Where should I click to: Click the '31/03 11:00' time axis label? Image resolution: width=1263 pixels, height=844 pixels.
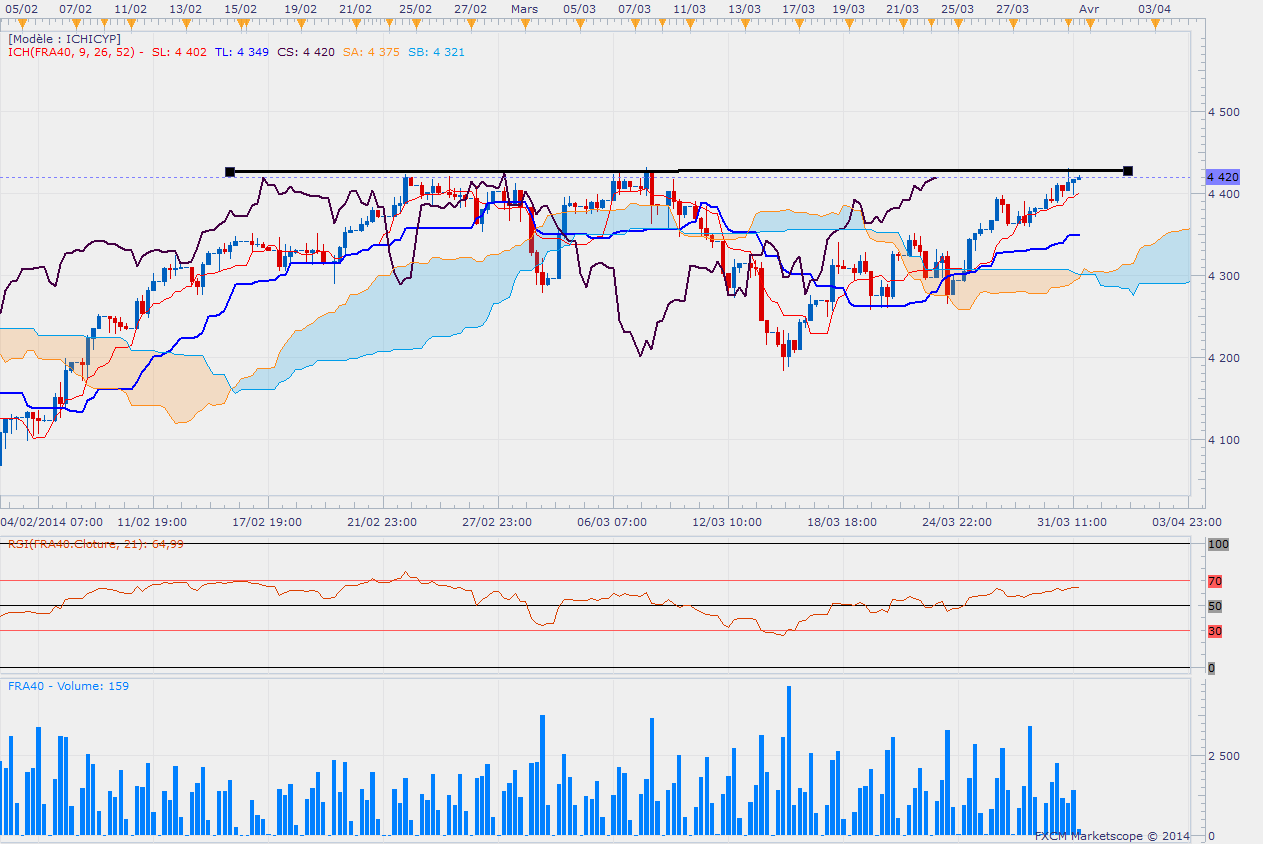[1072, 522]
